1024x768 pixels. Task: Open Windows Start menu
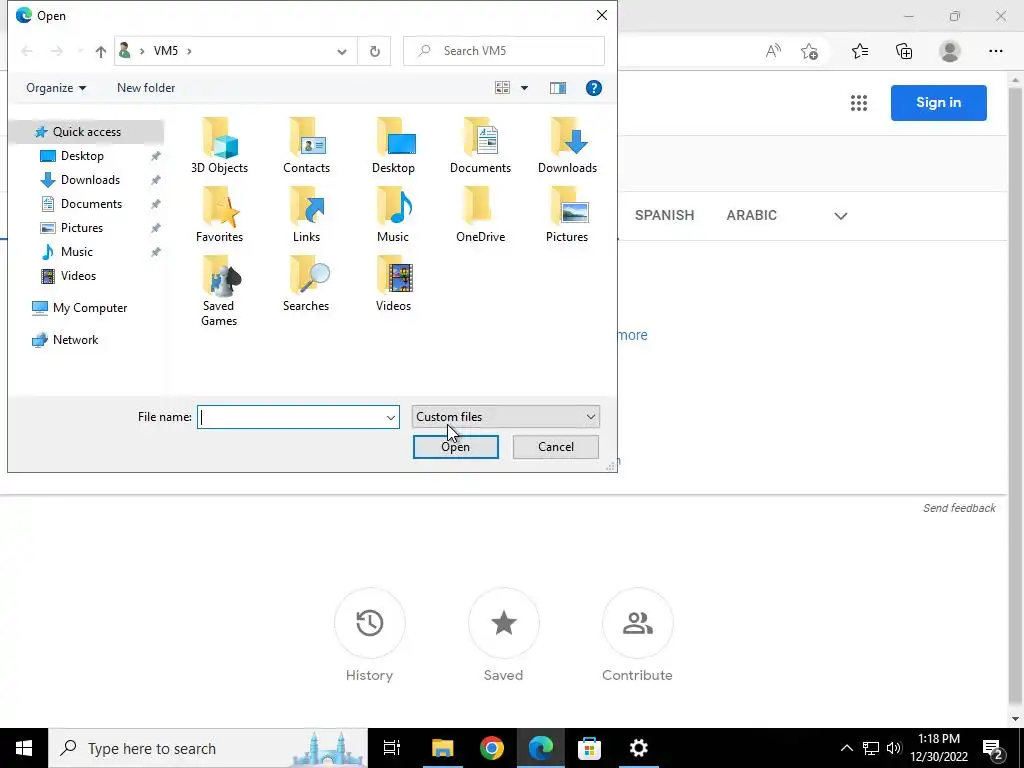click(24, 748)
